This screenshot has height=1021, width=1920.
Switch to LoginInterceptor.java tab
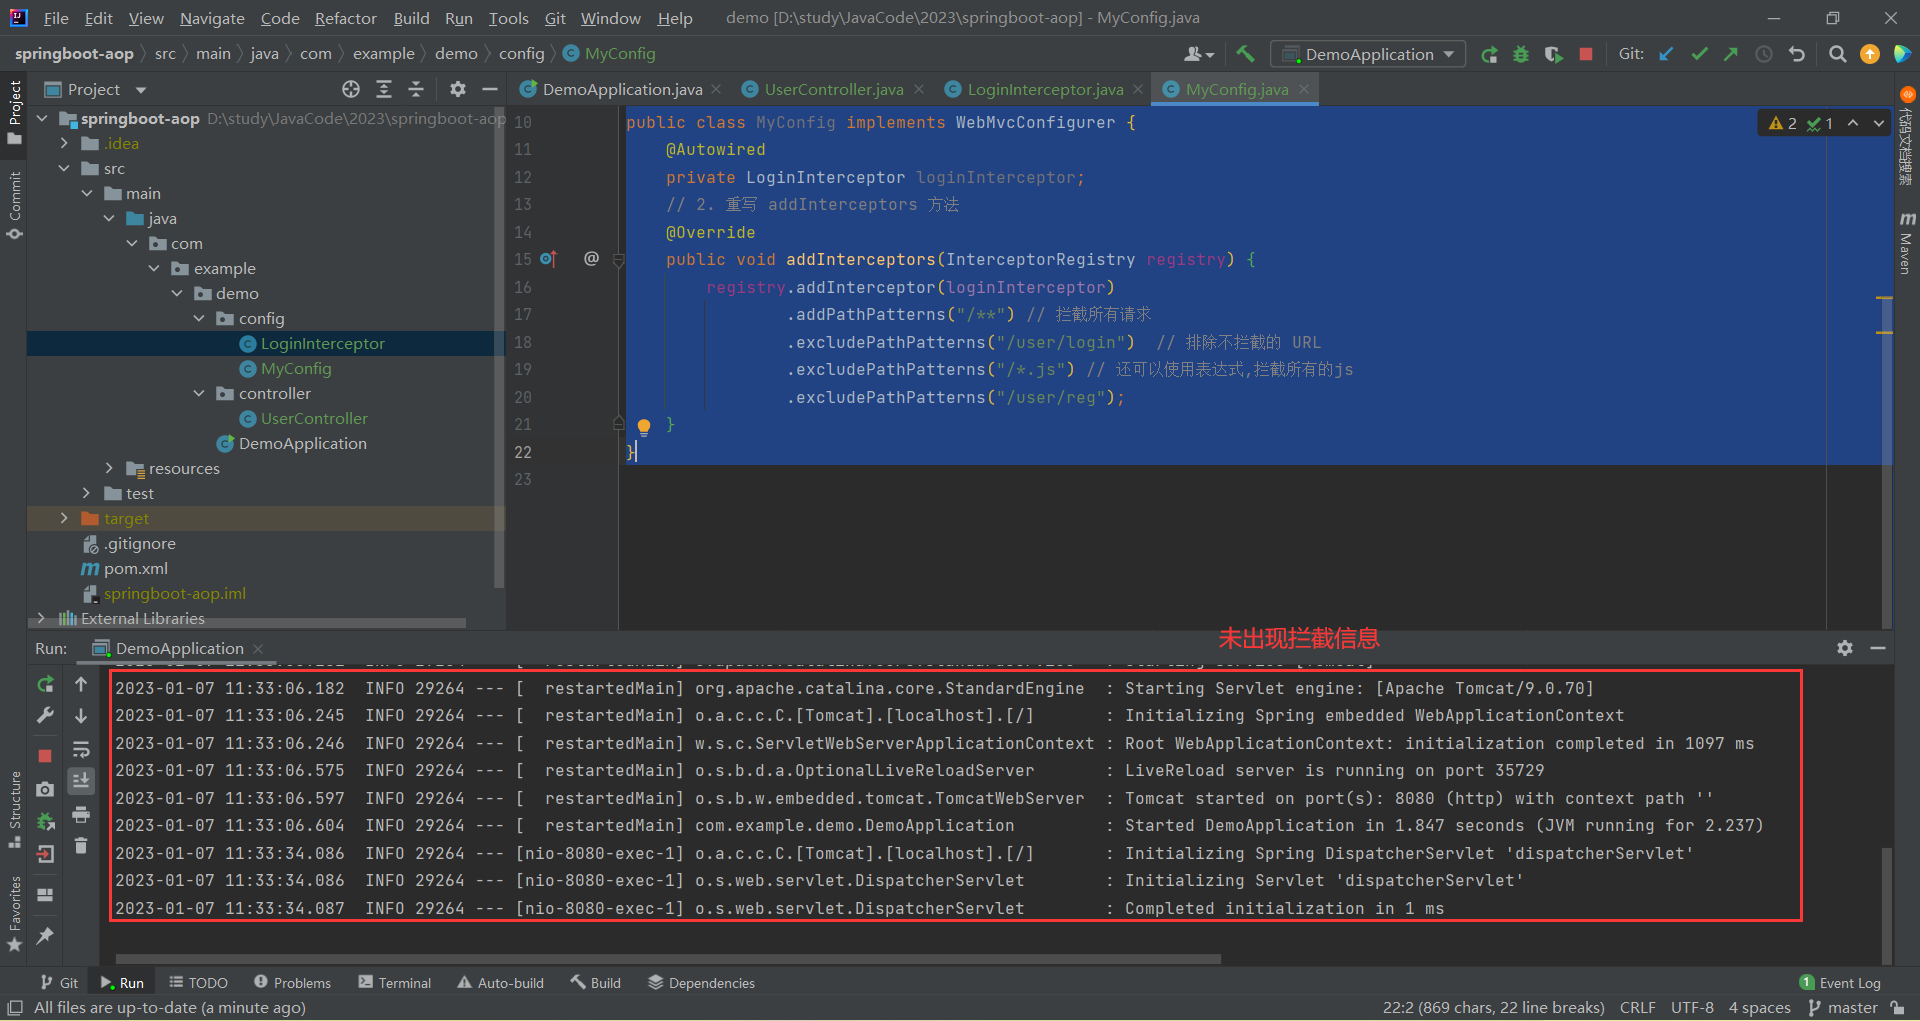coord(1045,90)
